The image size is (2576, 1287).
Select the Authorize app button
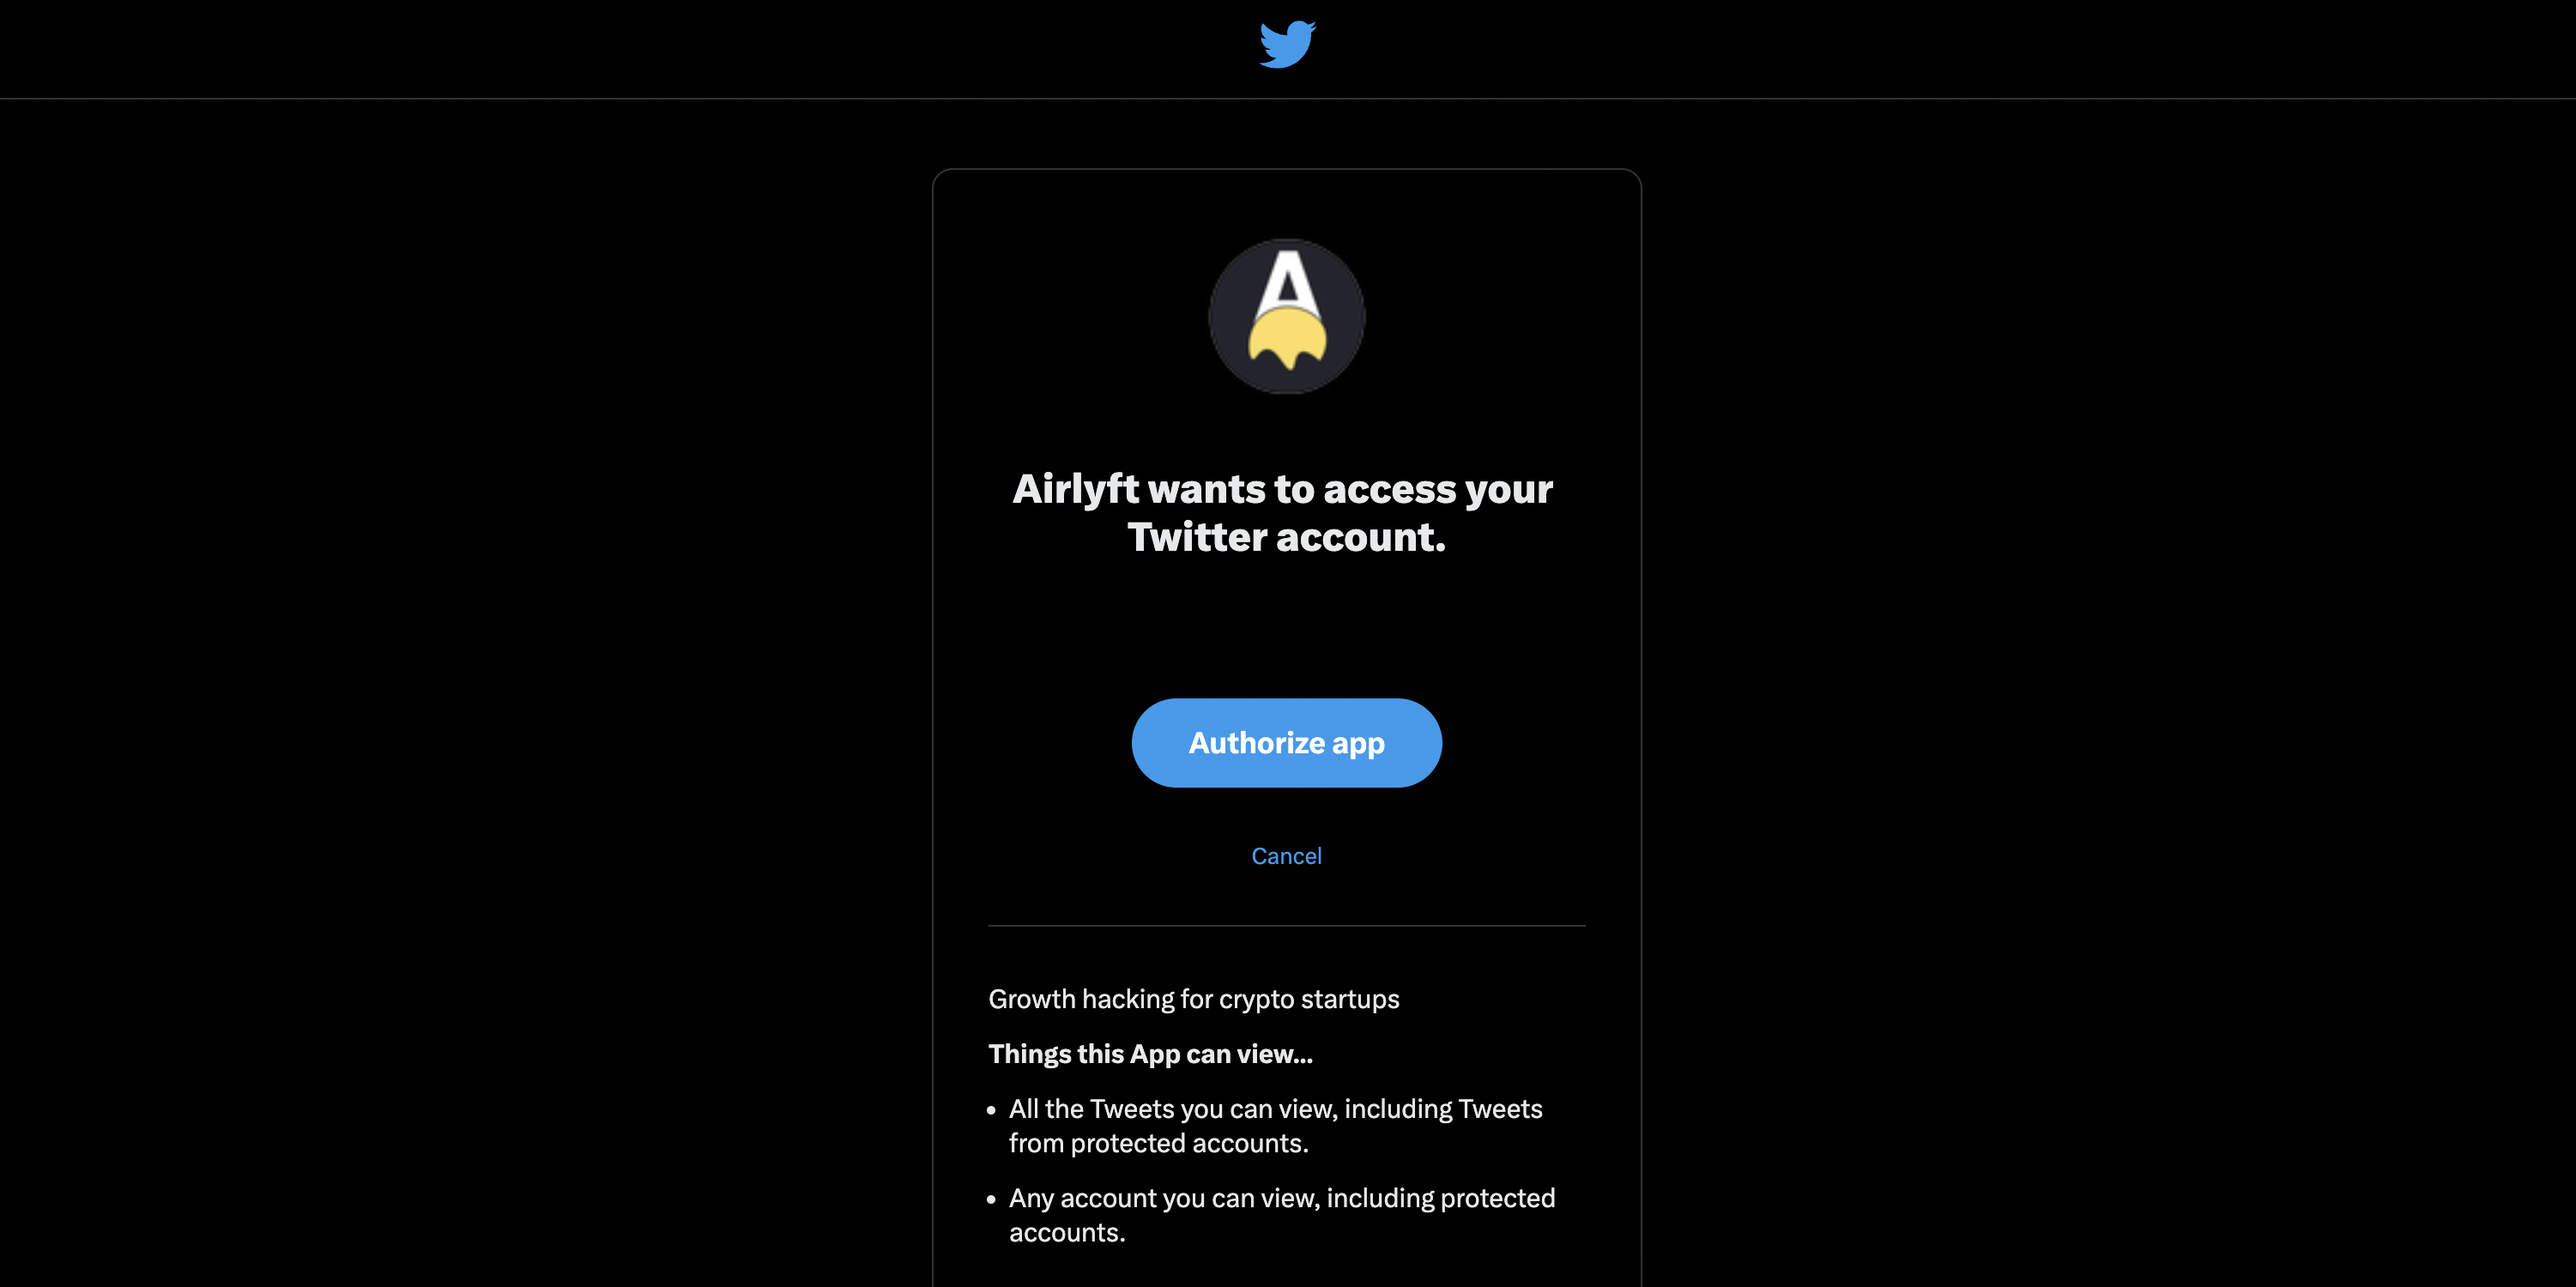[1286, 741]
